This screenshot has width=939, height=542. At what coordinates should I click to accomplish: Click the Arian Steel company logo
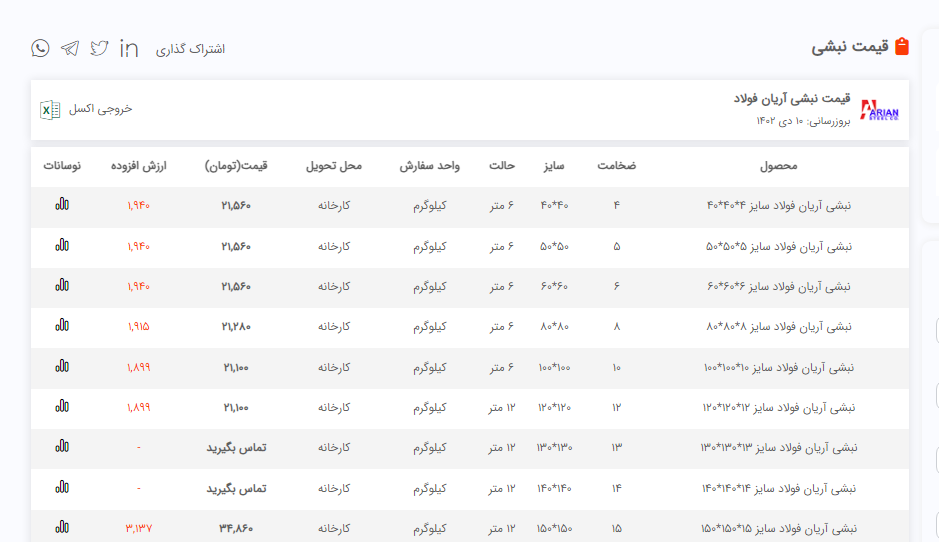pos(880,109)
